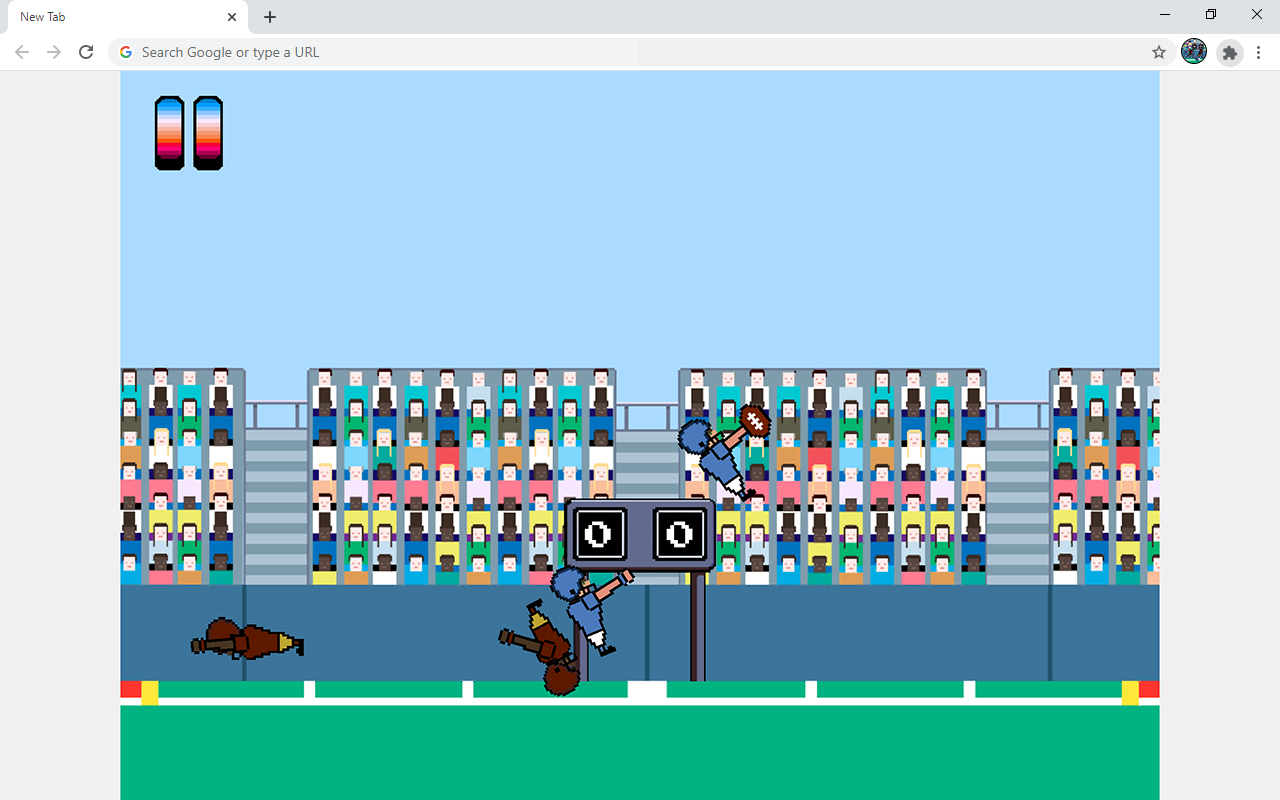Close the New Tab tab
The height and width of the screenshot is (800, 1280).
pos(232,17)
